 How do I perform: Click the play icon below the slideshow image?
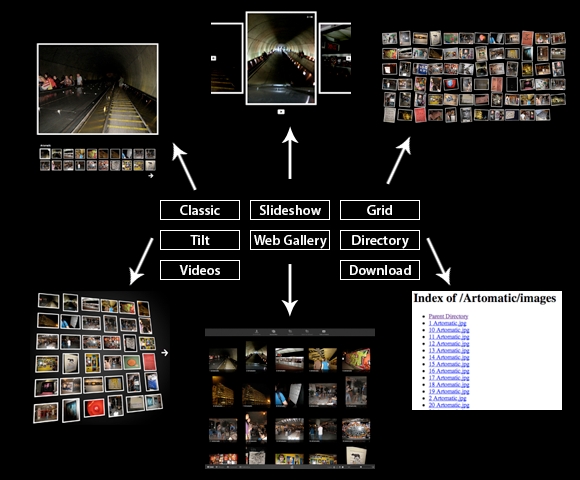pos(281,112)
